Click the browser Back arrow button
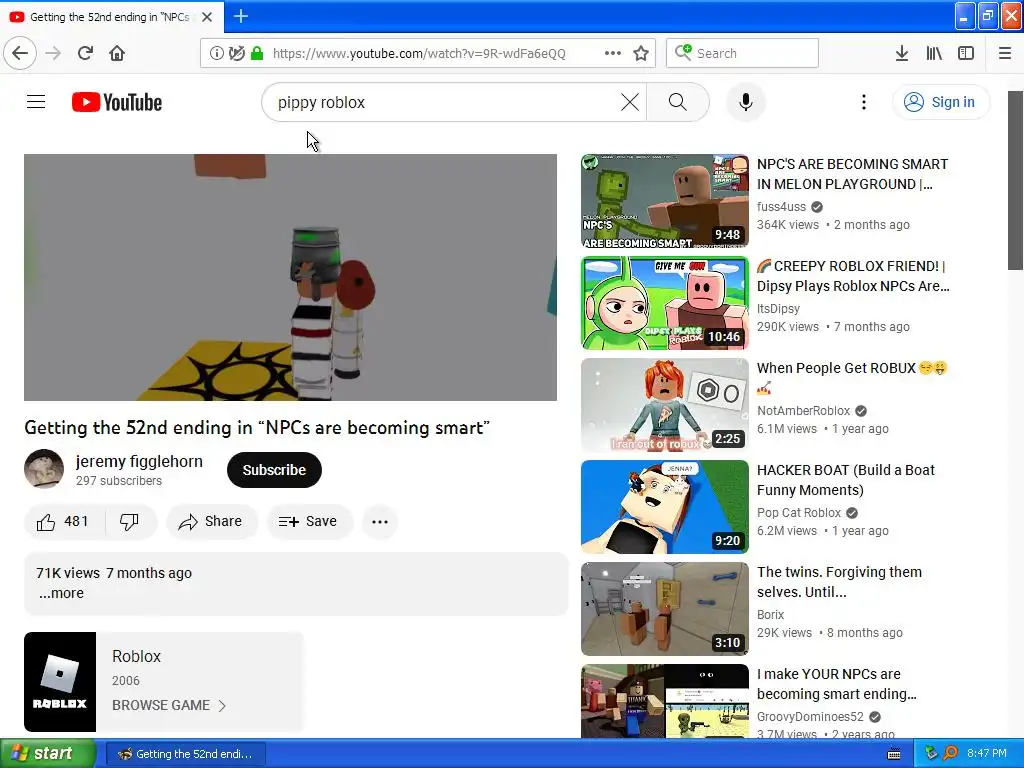The width and height of the screenshot is (1024, 768). 20,53
